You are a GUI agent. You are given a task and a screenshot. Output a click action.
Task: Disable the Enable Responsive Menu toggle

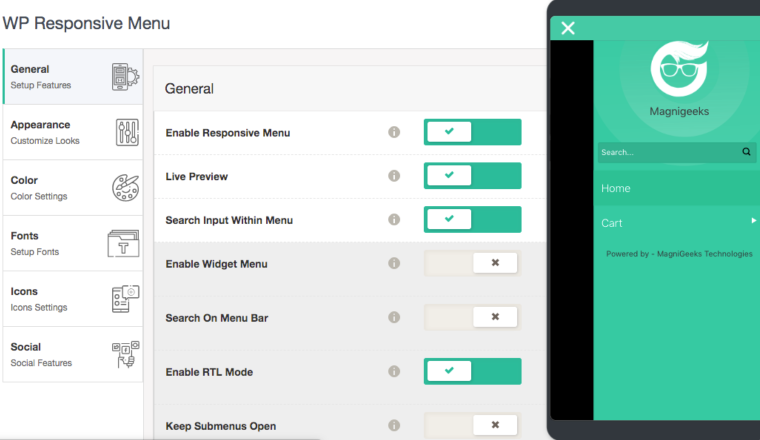pos(473,132)
